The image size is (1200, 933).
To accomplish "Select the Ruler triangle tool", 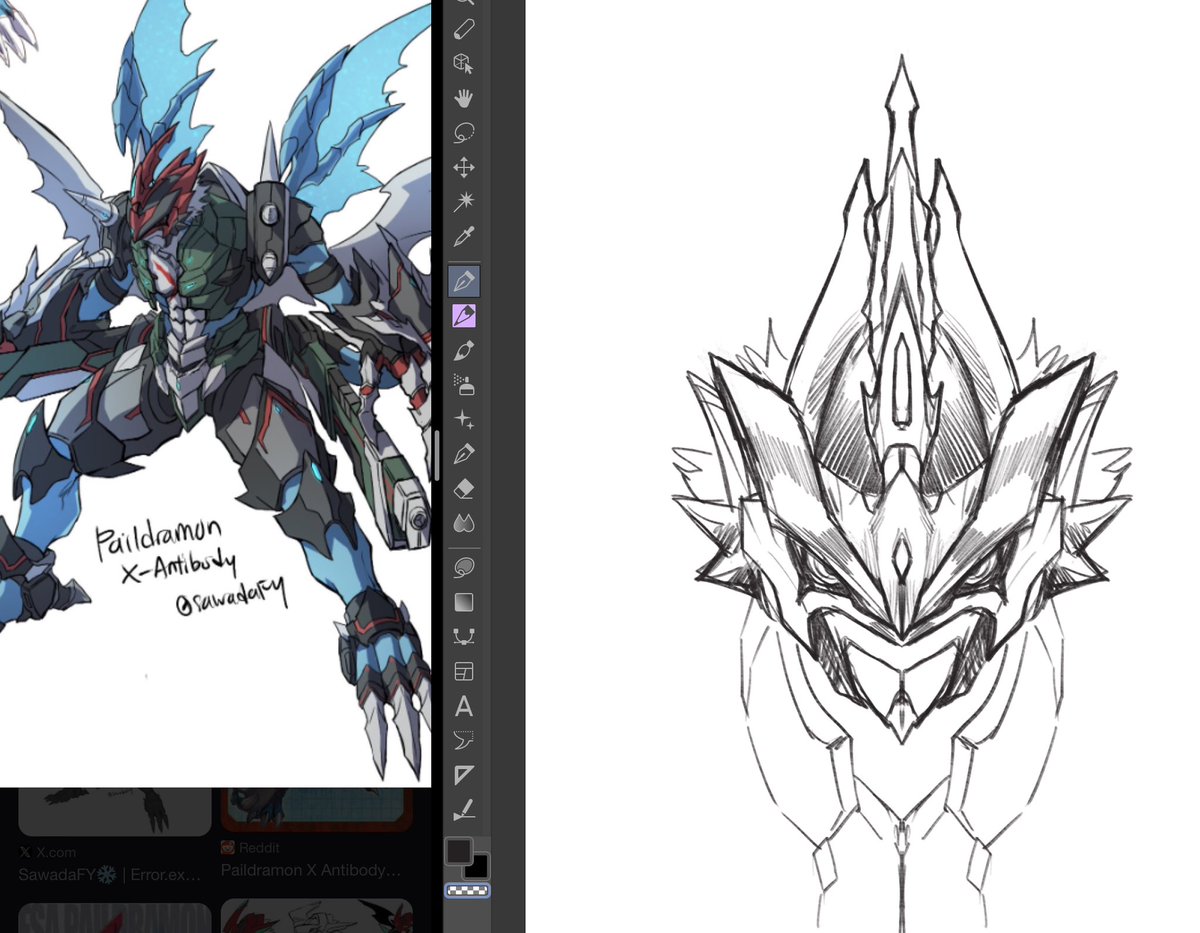I will click(463, 775).
